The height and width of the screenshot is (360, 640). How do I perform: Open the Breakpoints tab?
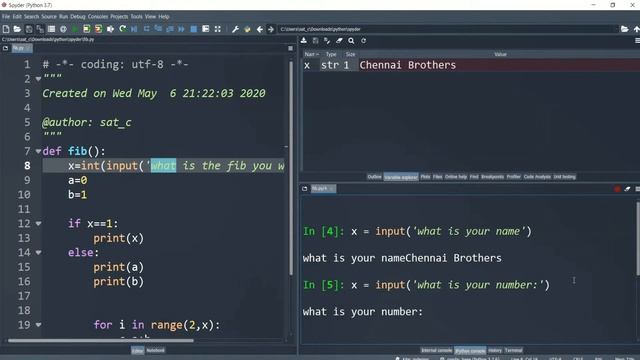point(492,177)
